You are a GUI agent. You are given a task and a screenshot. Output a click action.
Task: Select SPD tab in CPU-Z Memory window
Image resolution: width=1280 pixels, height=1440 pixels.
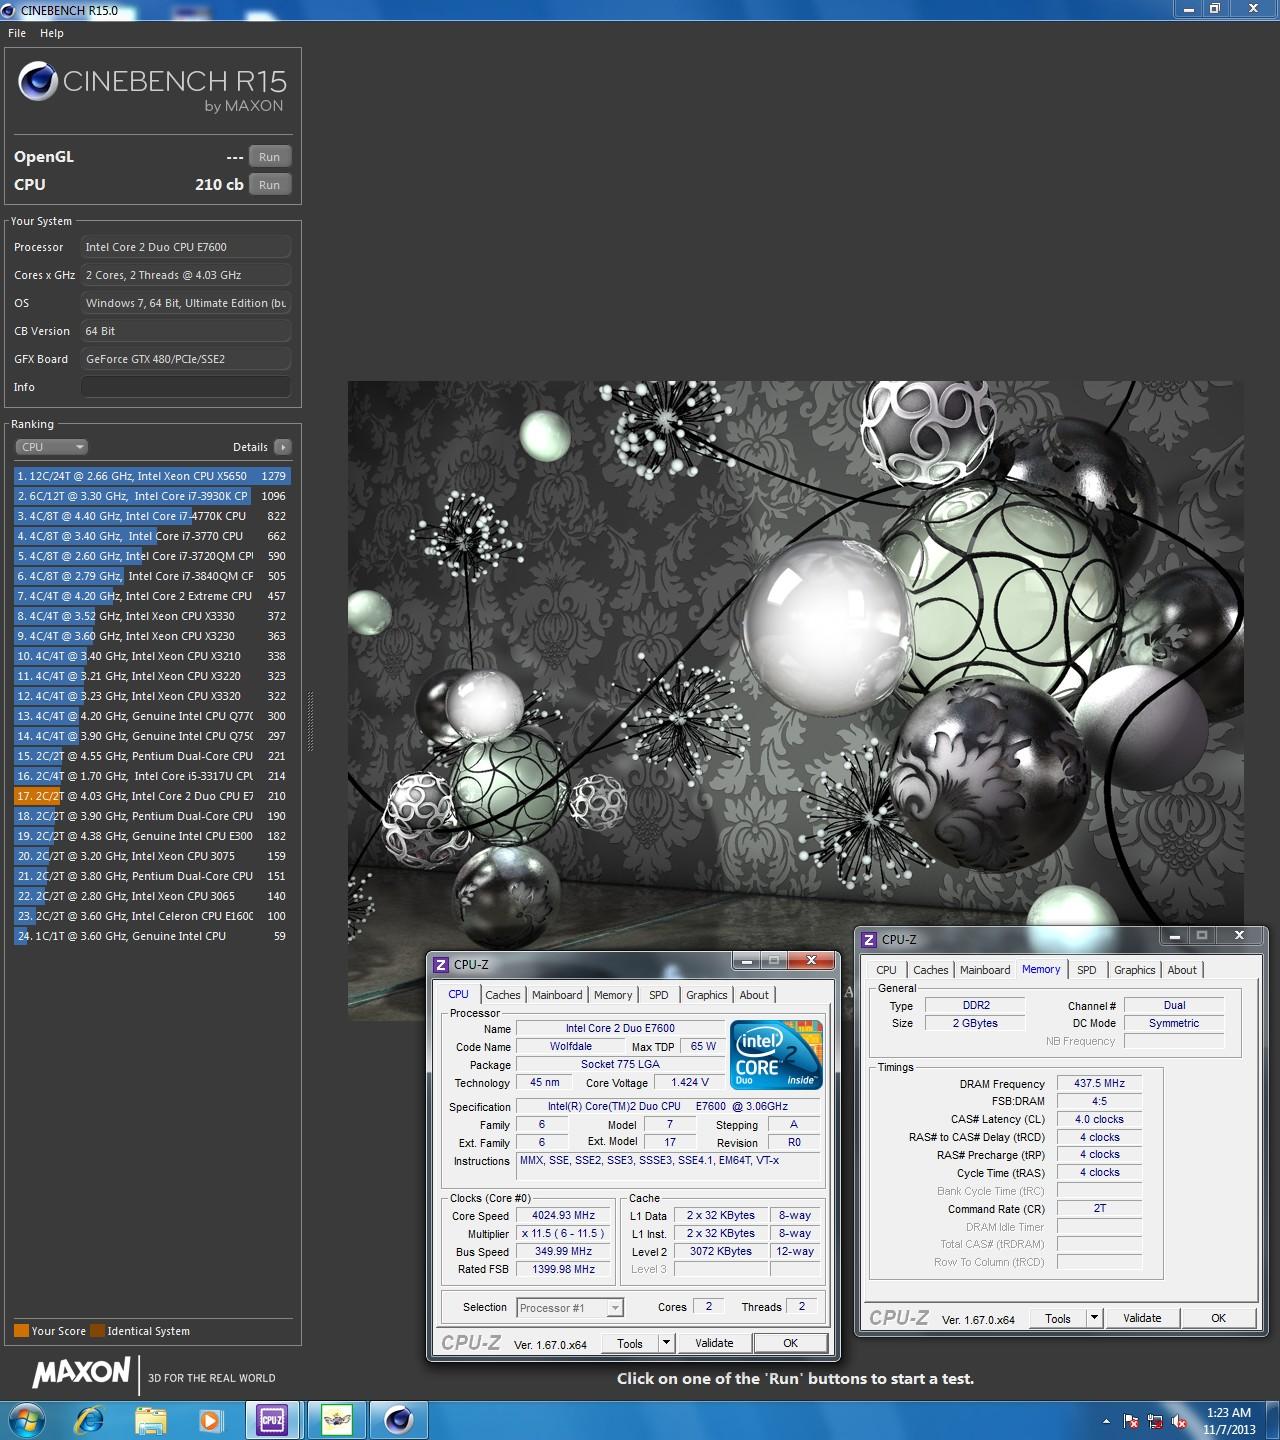coord(1086,970)
